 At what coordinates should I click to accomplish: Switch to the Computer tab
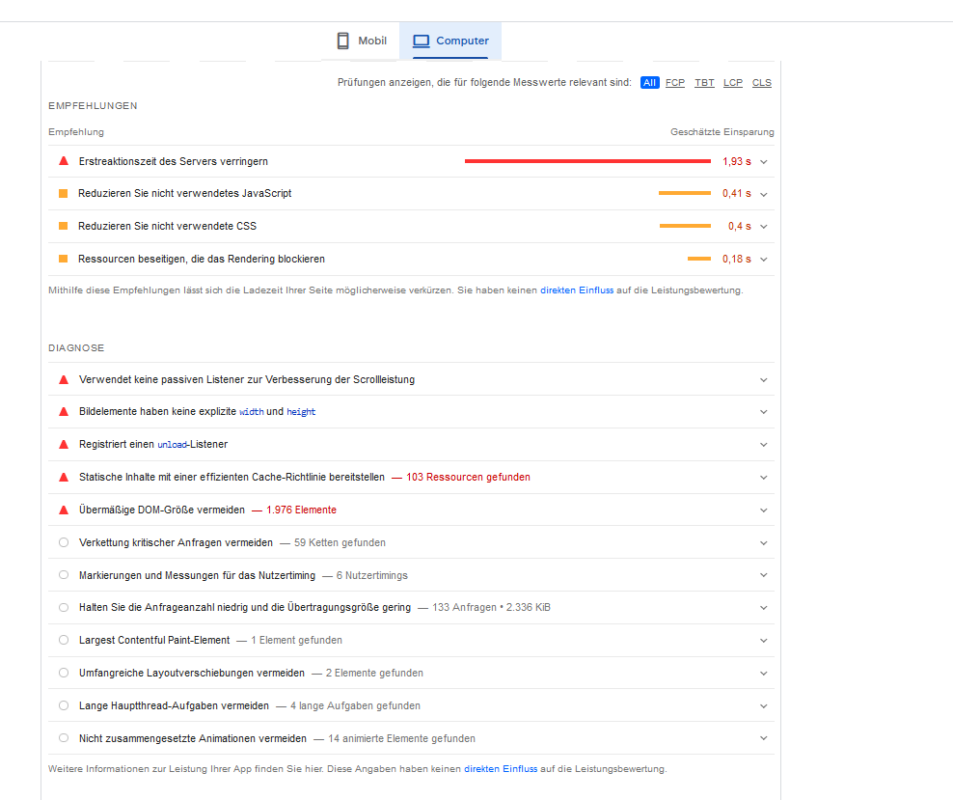(x=450, y=41)
